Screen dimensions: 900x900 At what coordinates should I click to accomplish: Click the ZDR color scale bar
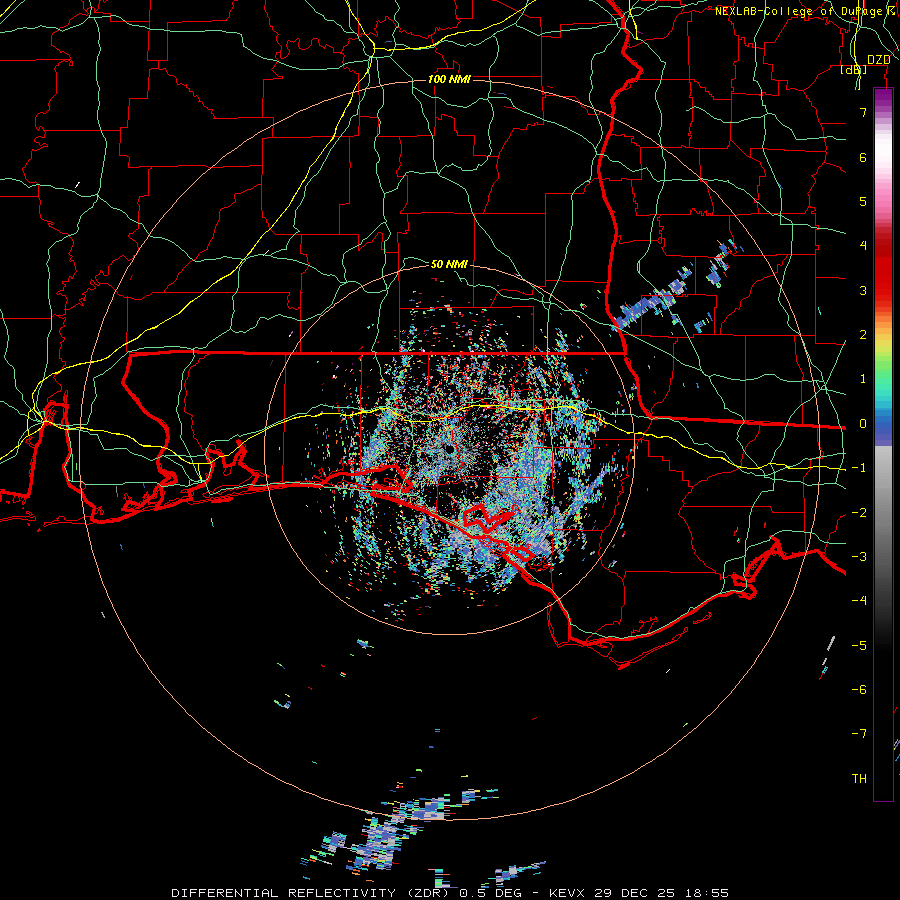(x=883, y=445)
